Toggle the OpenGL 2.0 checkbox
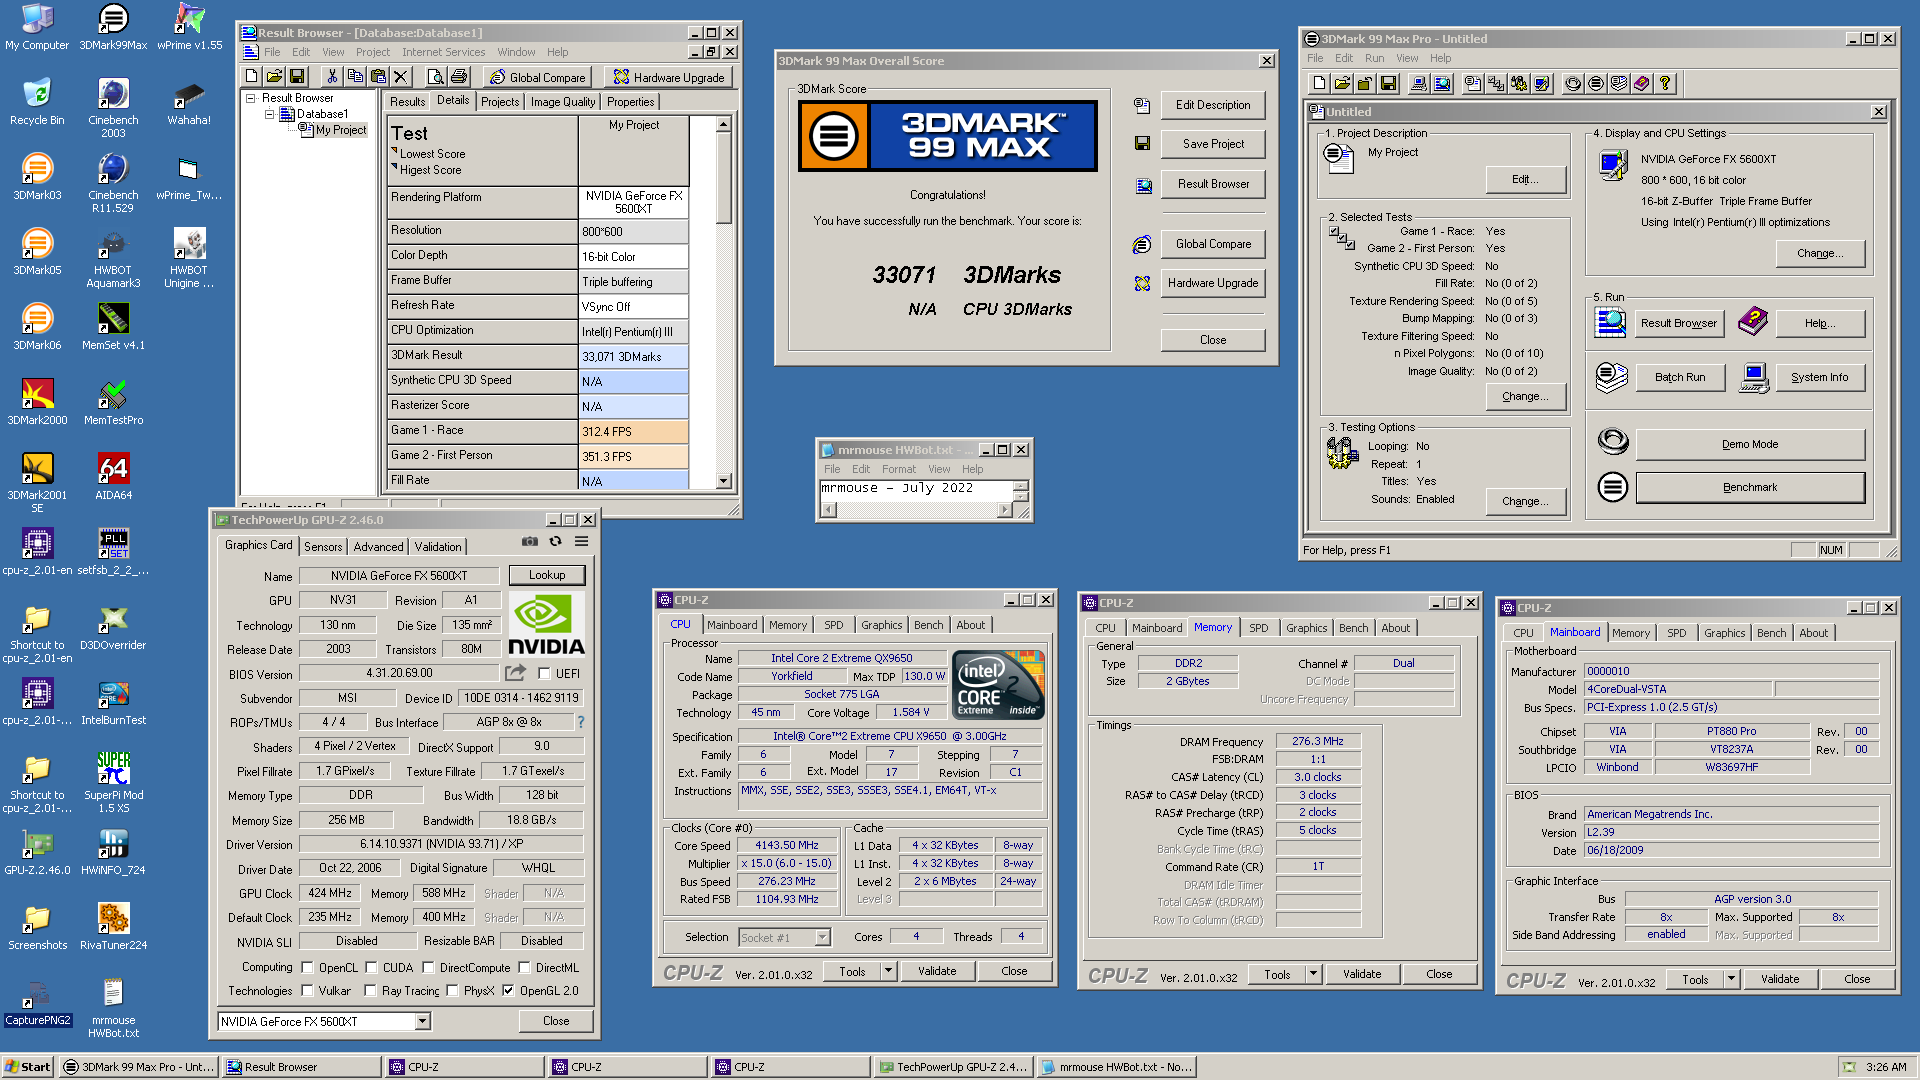The height and width of the screenshot is (1080, 1920). pos(508,990)
